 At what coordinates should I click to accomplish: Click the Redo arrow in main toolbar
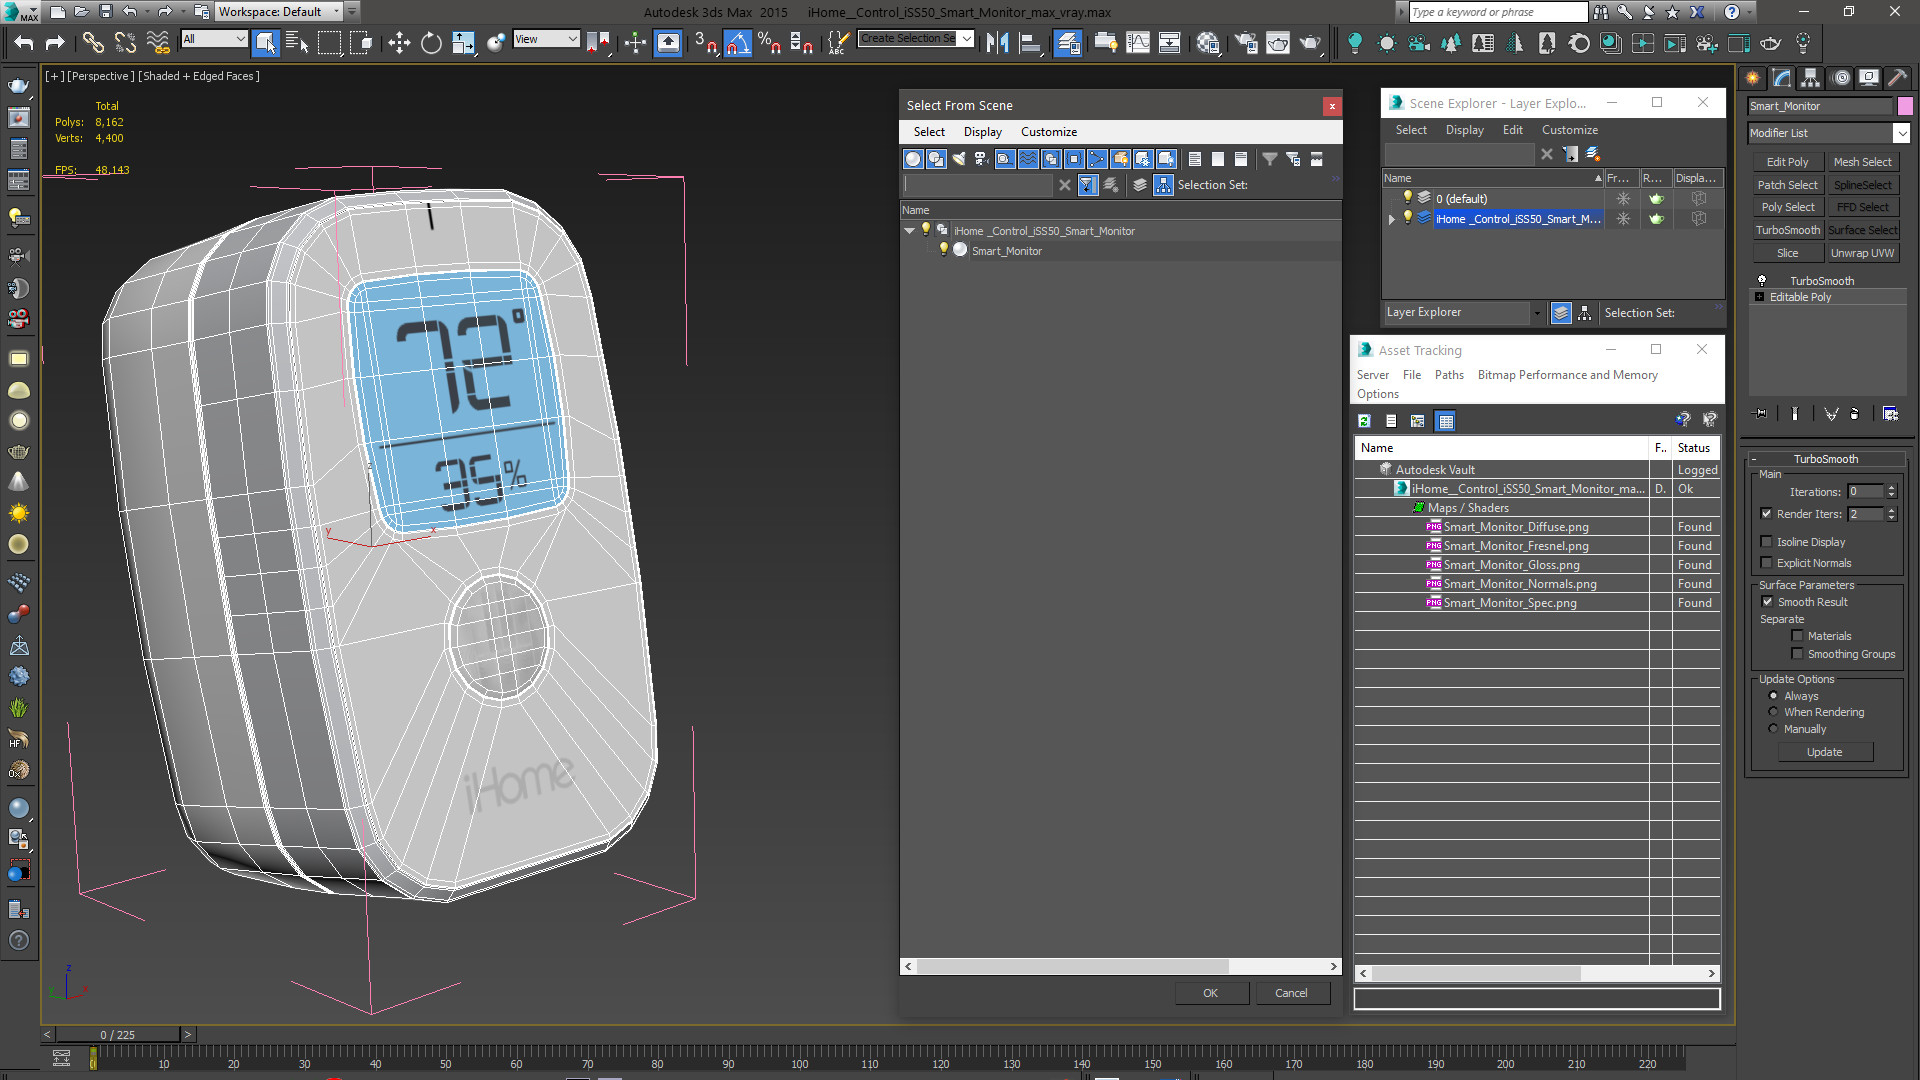pyautogui.click(x=55, y=43)
